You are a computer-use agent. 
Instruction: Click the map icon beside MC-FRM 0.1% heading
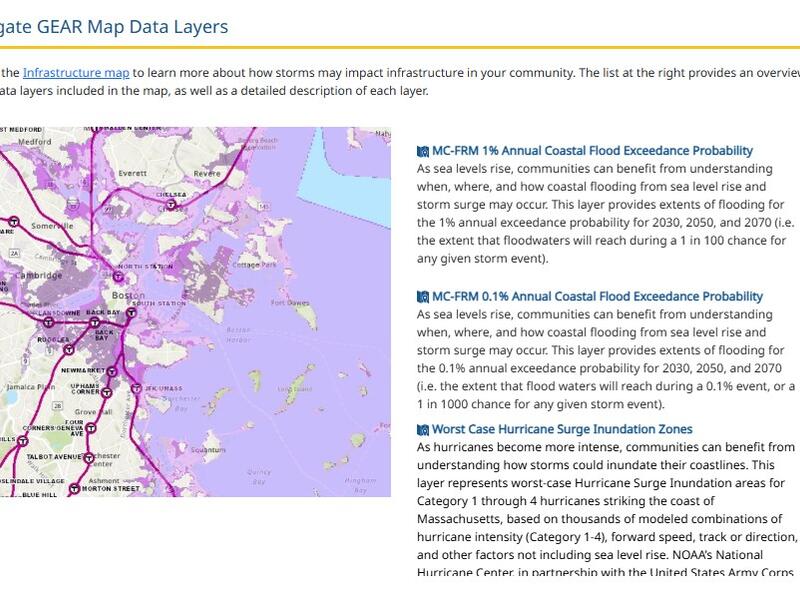[x=422, y=297]
